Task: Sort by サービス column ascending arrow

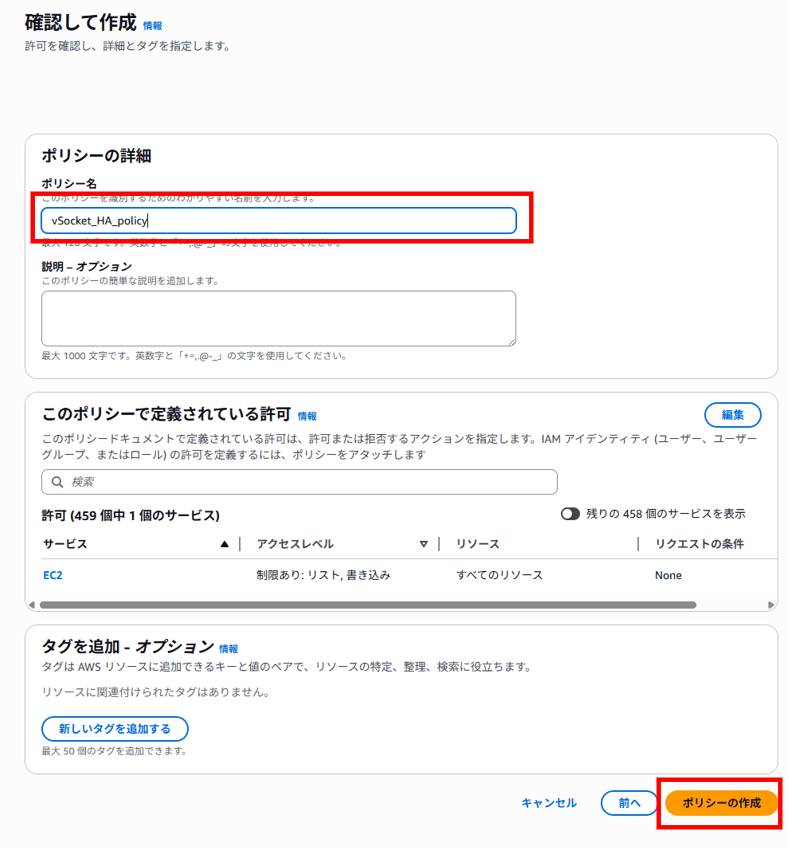Action: [x=224, y=544]
